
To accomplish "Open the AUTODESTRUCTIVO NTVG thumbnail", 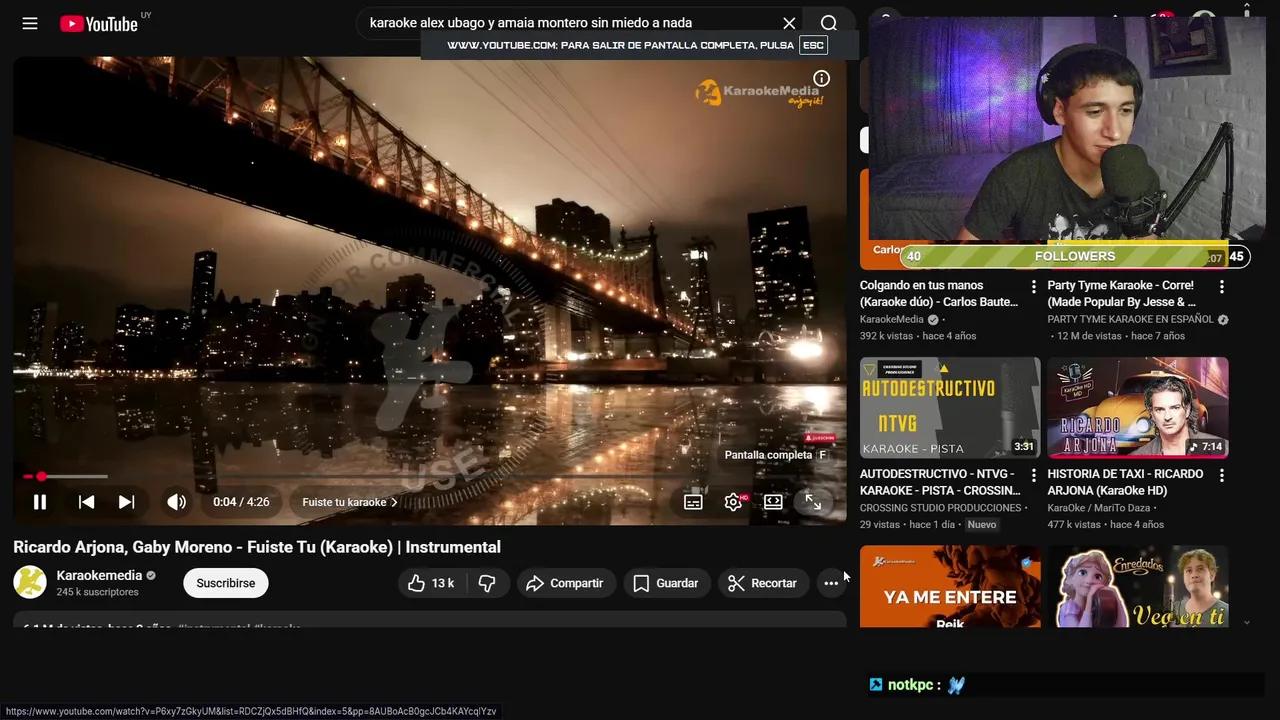I will [950, 408].
